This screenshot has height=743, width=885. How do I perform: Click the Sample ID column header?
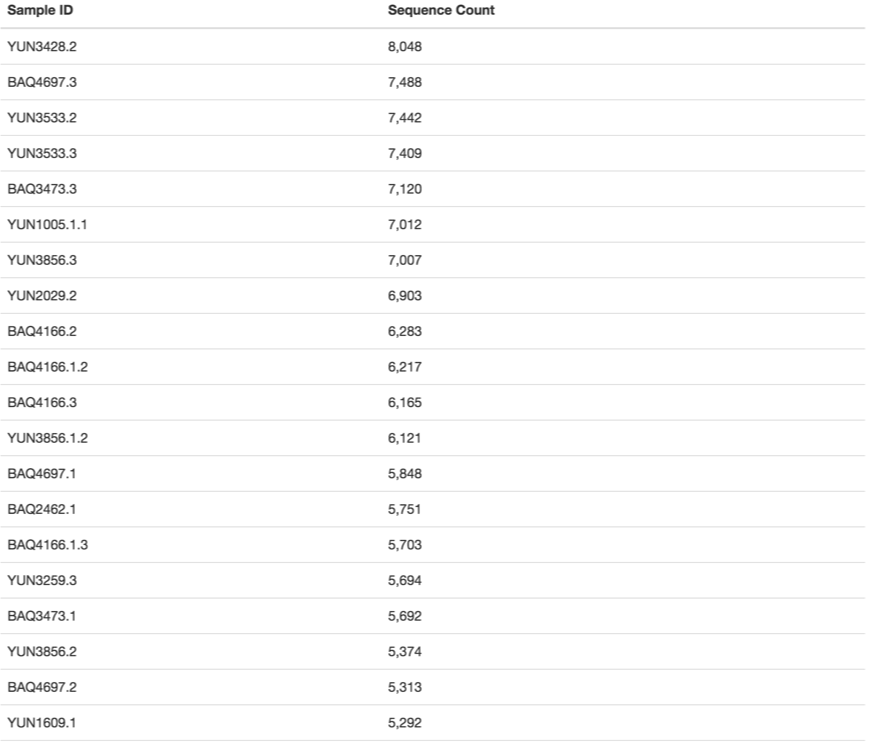click(39, 11)
